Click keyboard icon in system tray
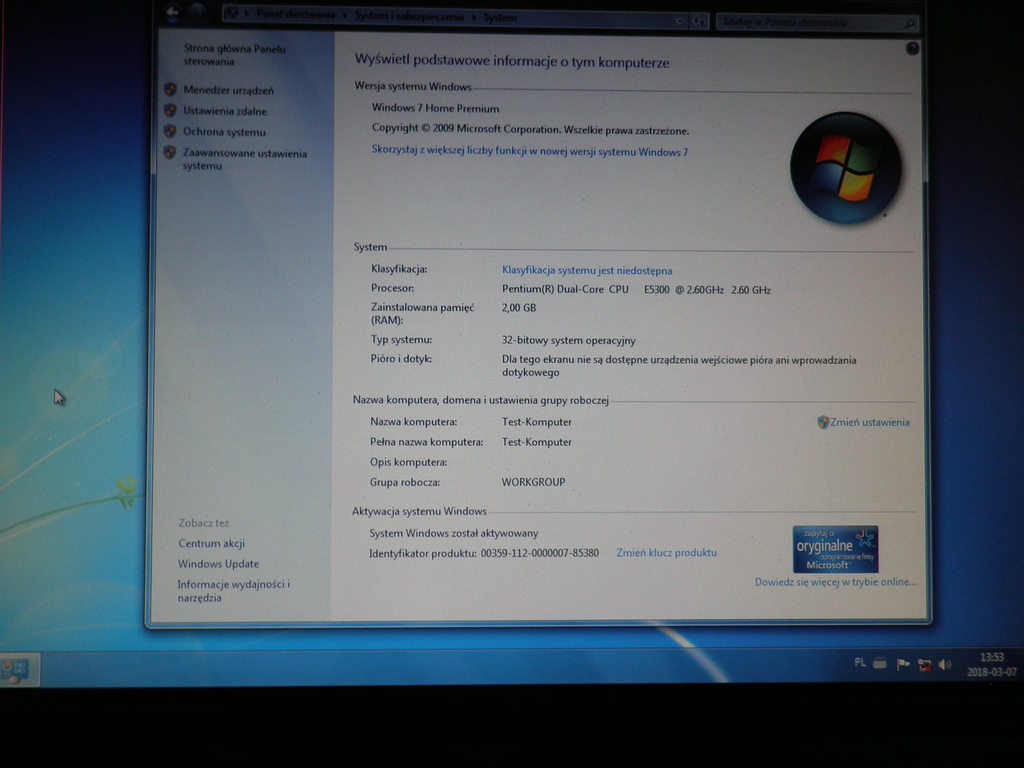The height and width of the screenshot is (768, 1024). click(880, 664)
